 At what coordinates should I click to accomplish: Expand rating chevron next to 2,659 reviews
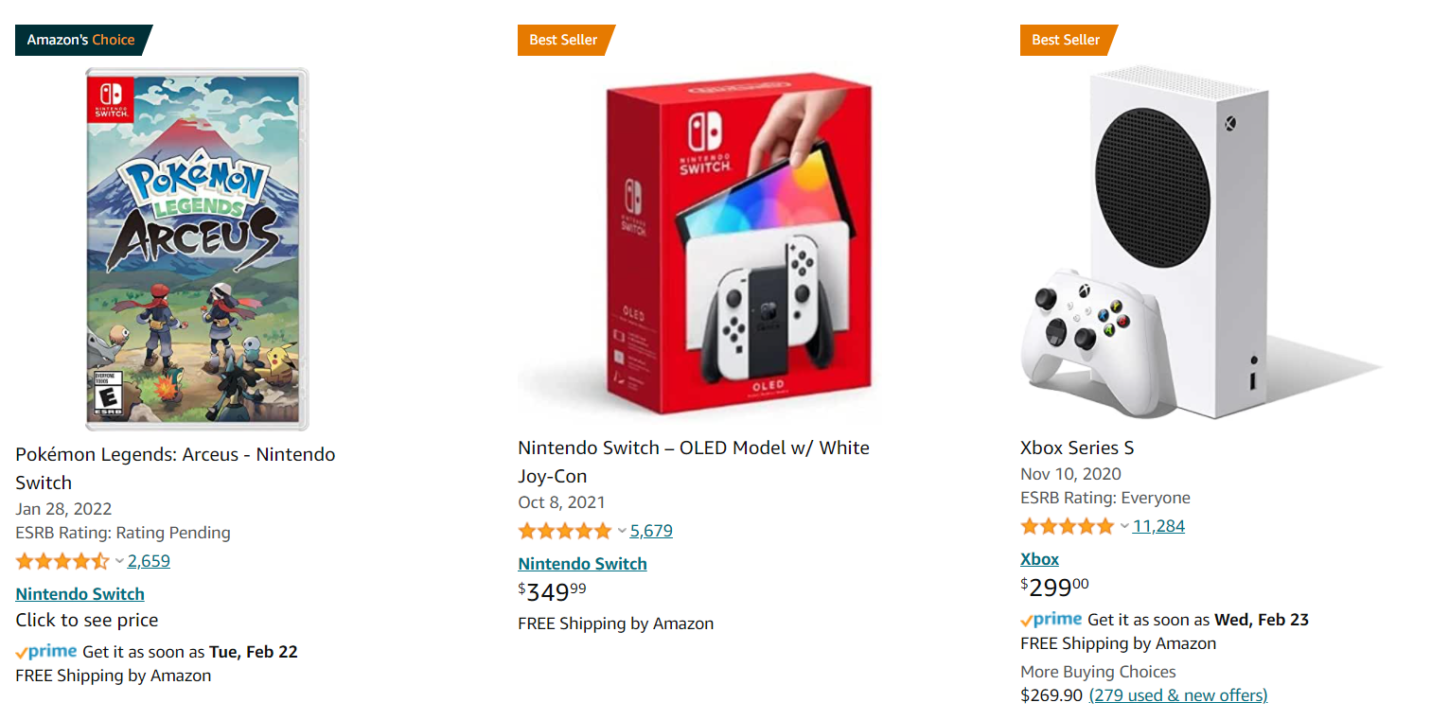(119, 561)
